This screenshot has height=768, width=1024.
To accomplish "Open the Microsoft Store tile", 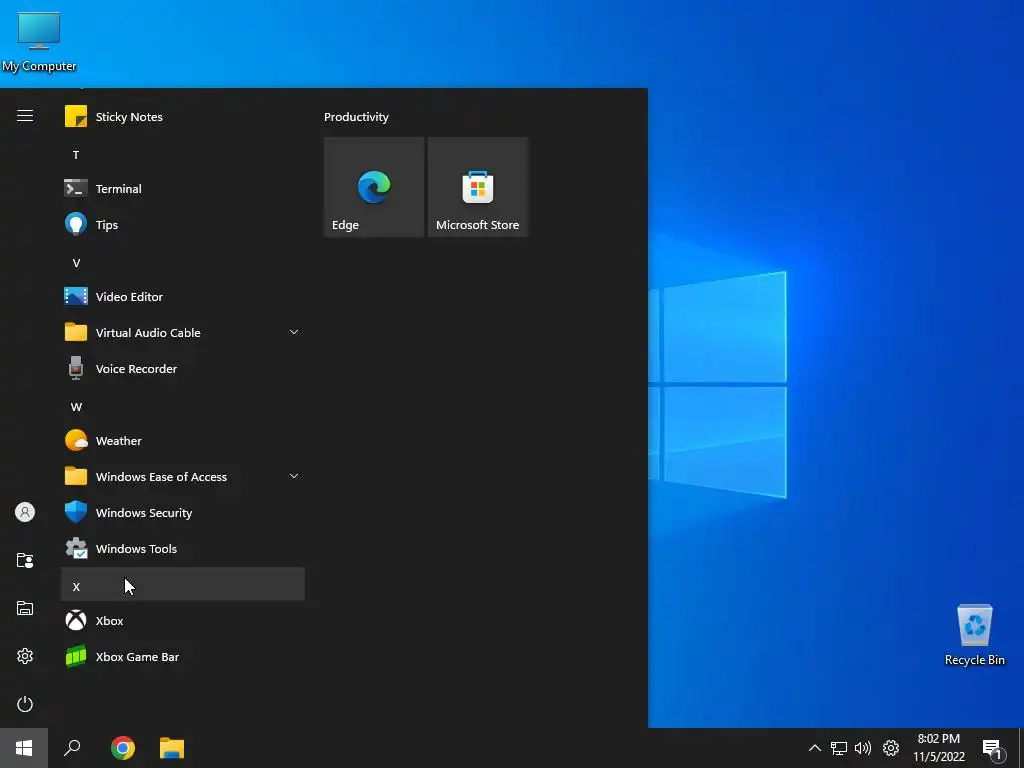I will pyautogui.click(x=478, y=187).
